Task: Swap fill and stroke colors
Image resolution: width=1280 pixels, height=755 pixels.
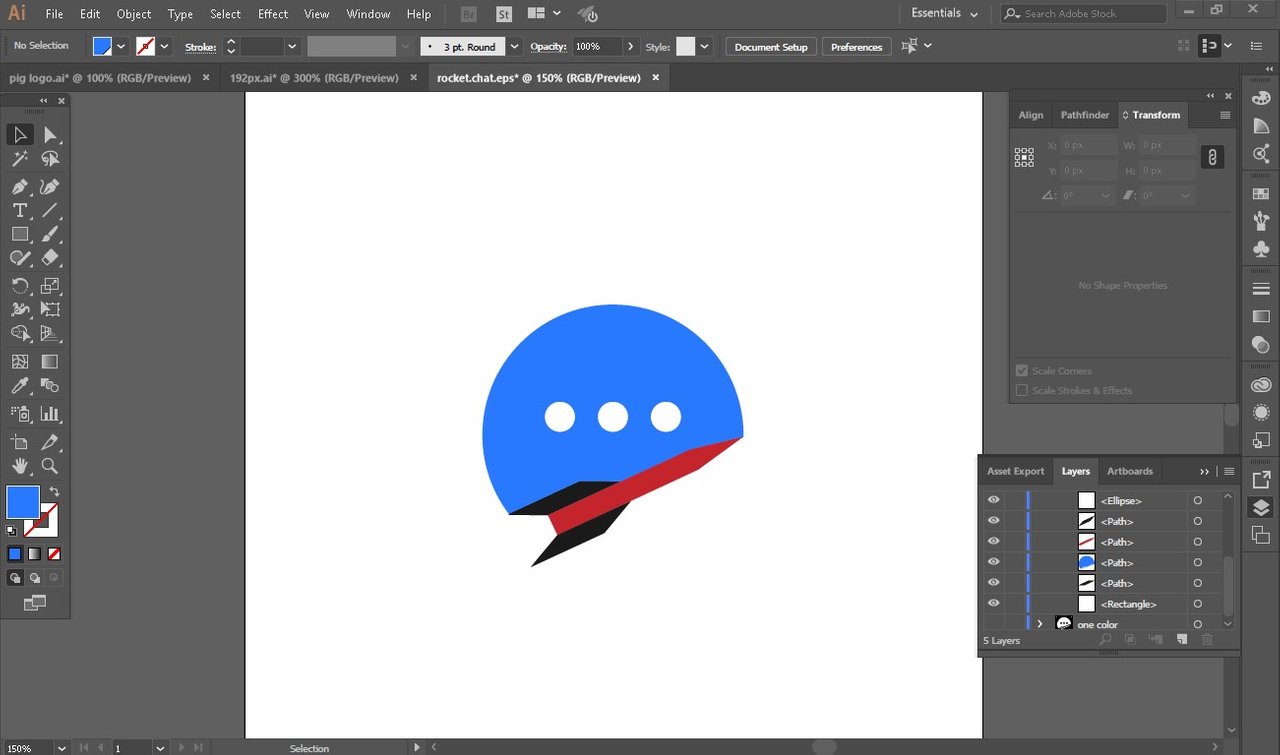Action: click(54, 492)
